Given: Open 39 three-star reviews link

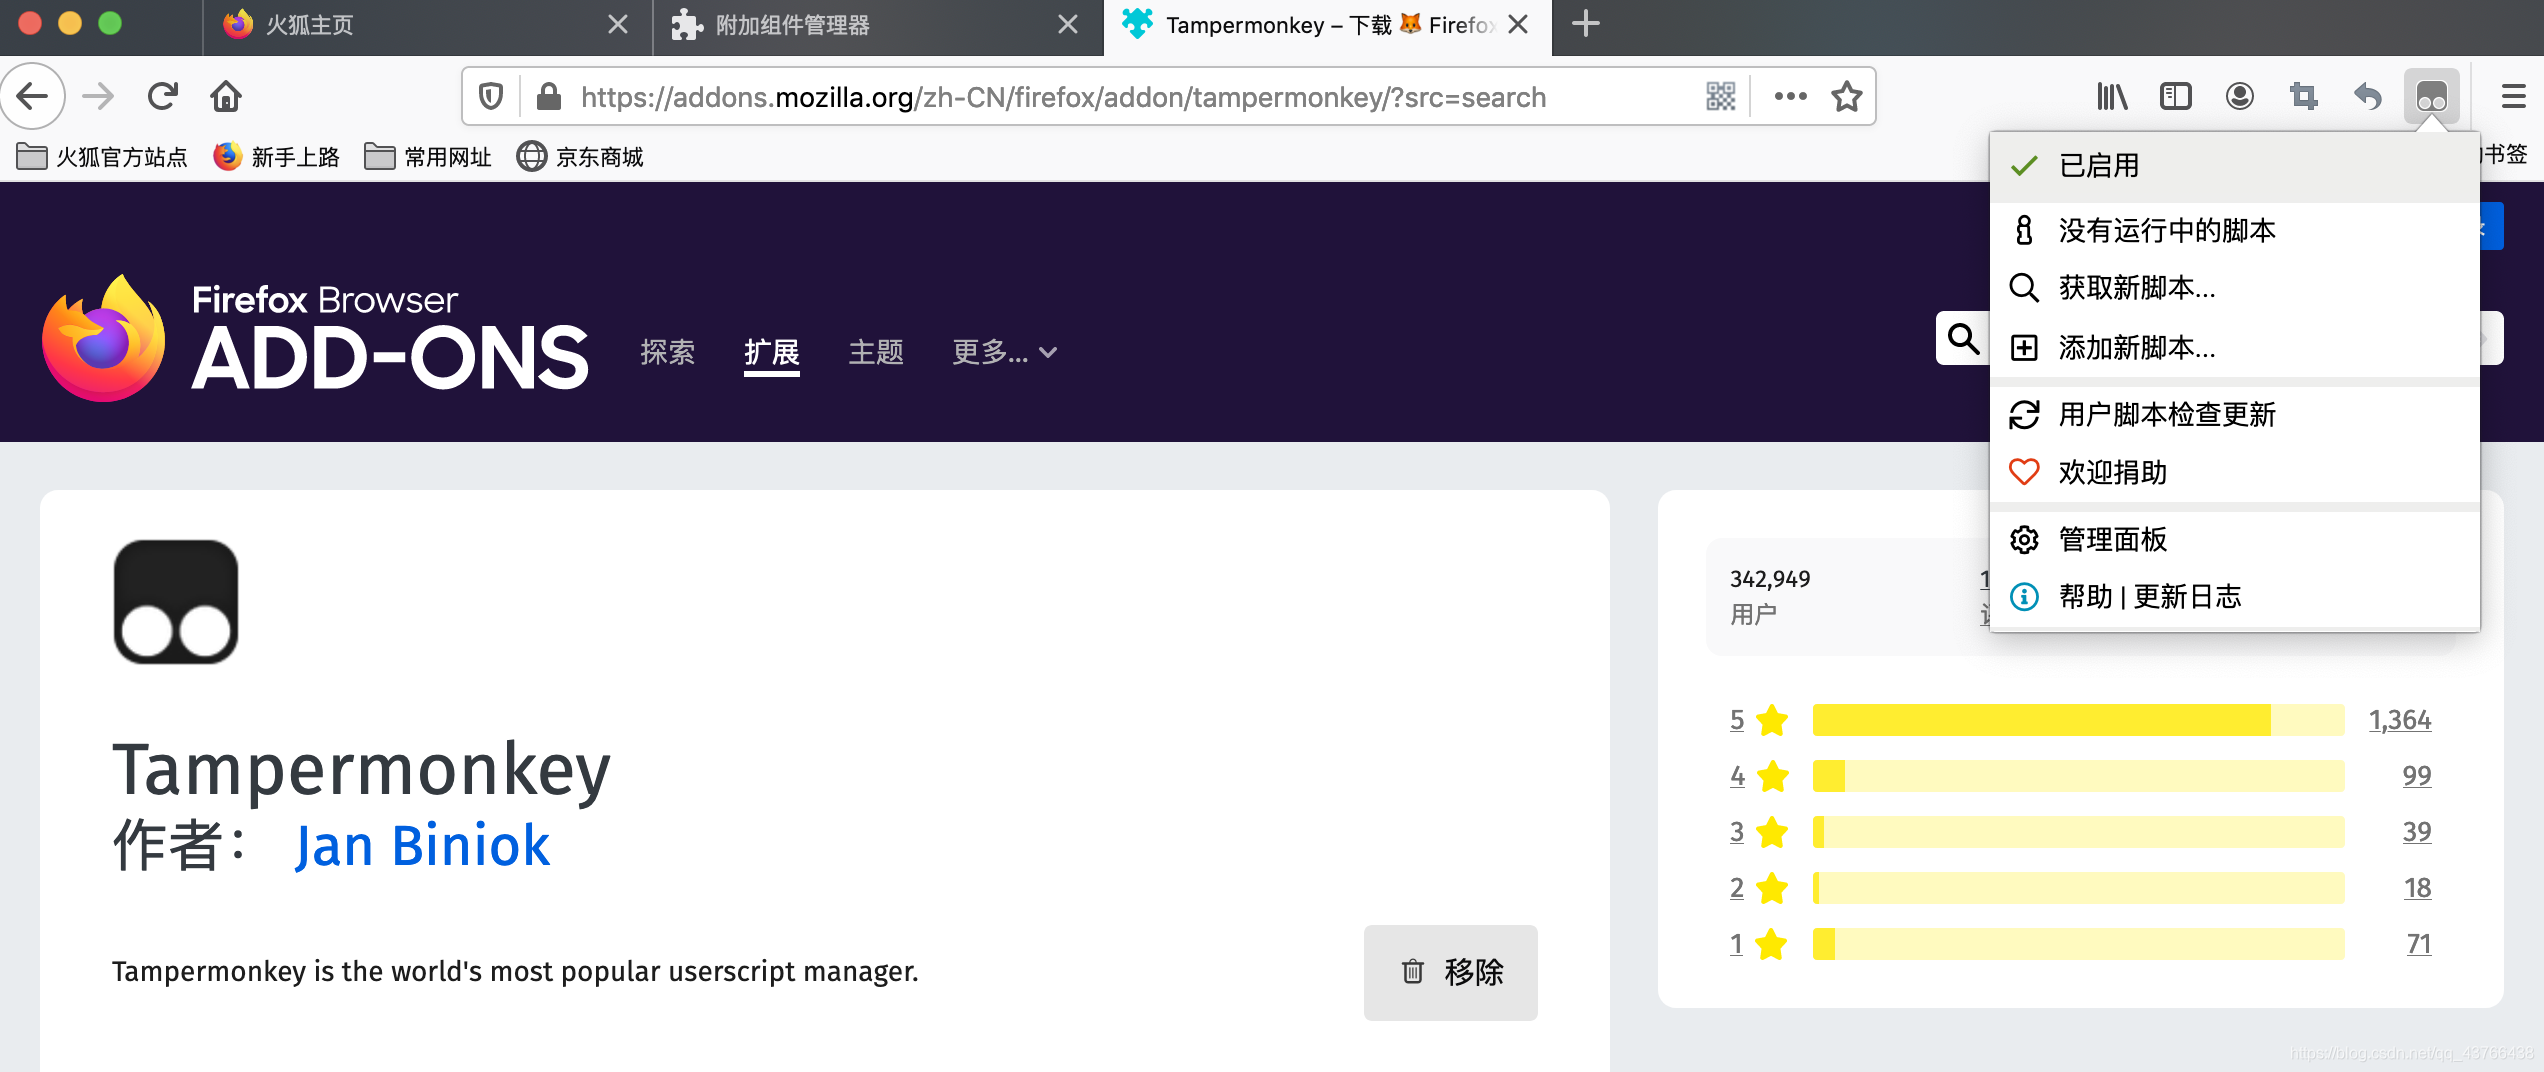Looking at the screenshot, I should [2417, 832].
